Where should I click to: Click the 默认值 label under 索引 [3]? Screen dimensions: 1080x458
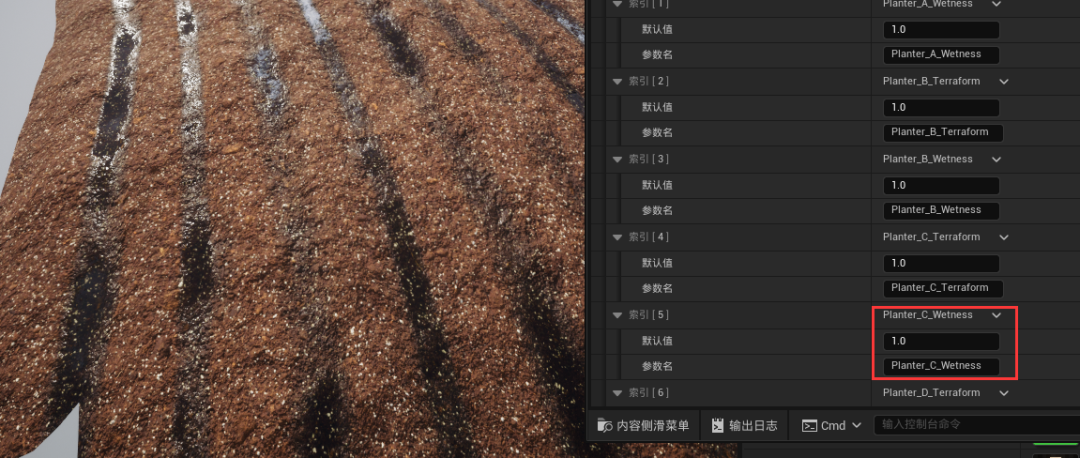[x=657, y=185]
